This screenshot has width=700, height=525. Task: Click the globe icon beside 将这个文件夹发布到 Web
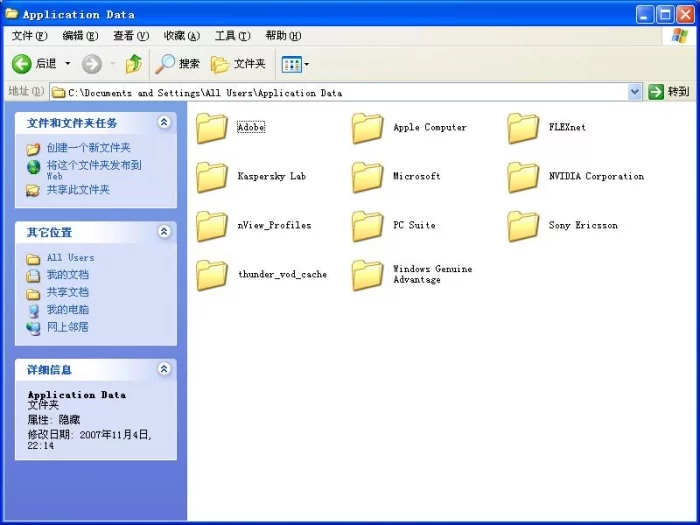click(x=33, y=167)
